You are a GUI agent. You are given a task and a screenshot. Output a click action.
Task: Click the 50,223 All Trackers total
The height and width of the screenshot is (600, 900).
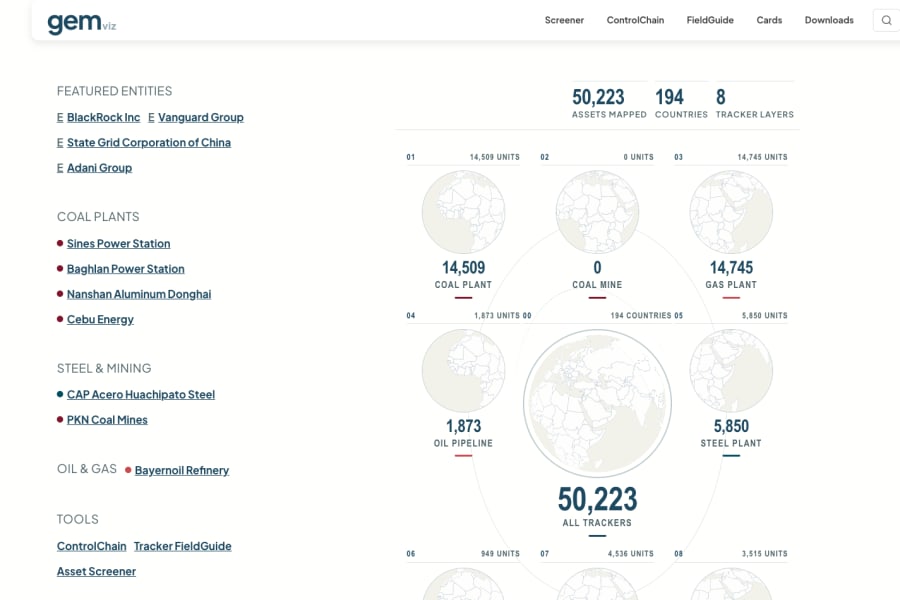(597, 499)
